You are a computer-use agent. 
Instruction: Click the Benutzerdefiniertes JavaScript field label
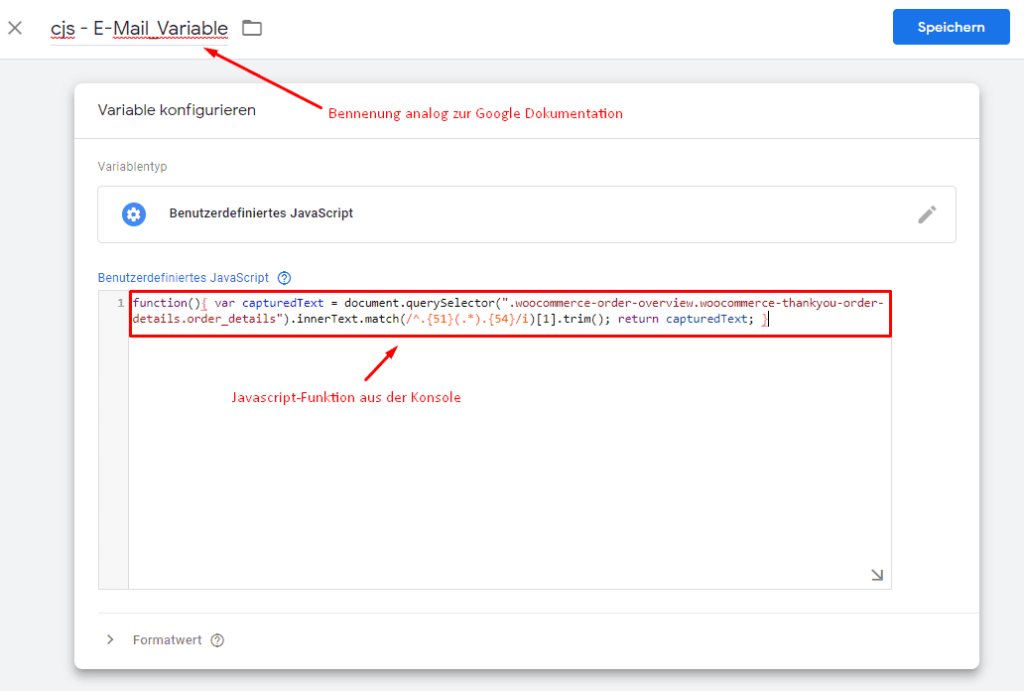pyautogui.click(x=183, y=278)
